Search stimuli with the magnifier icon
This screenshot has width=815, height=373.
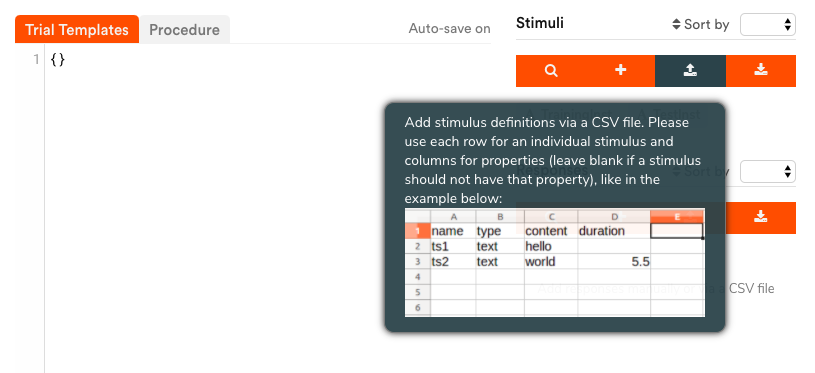tap(551, 71)
